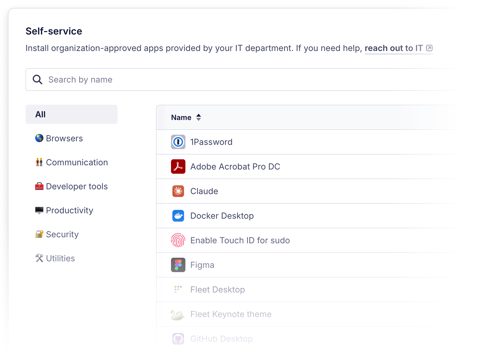Show the Productivity category

(x=69, y=210)
